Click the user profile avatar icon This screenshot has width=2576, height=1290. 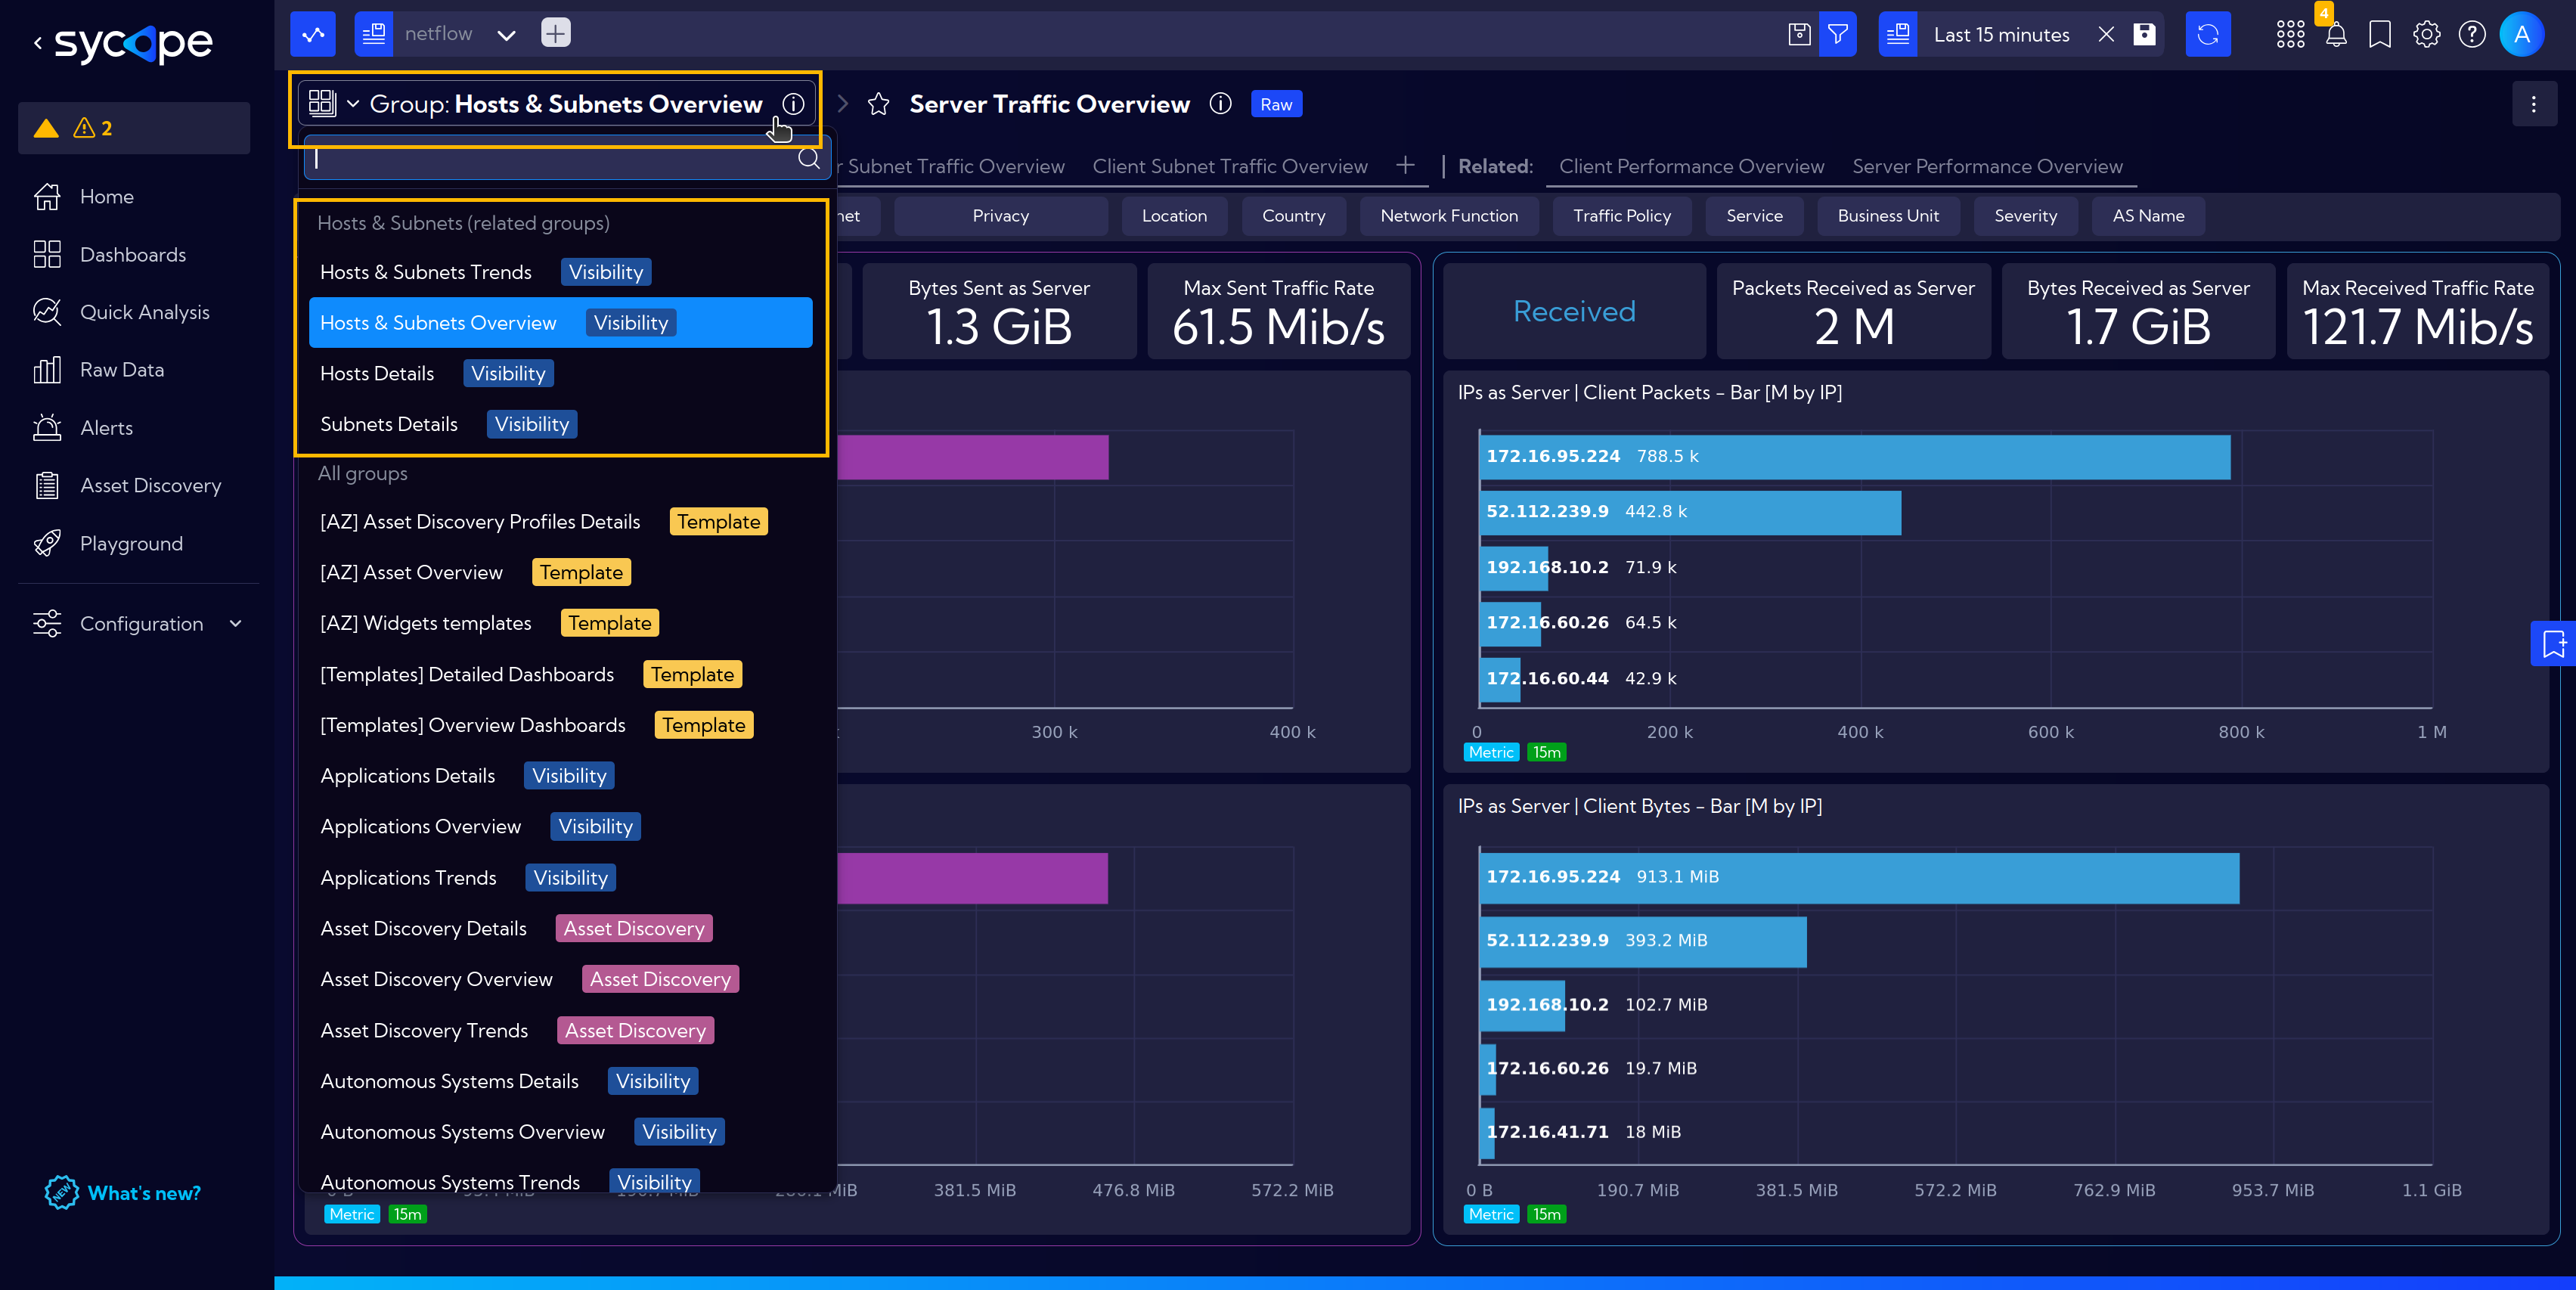pyautogui.click(x=2527, y=33)
